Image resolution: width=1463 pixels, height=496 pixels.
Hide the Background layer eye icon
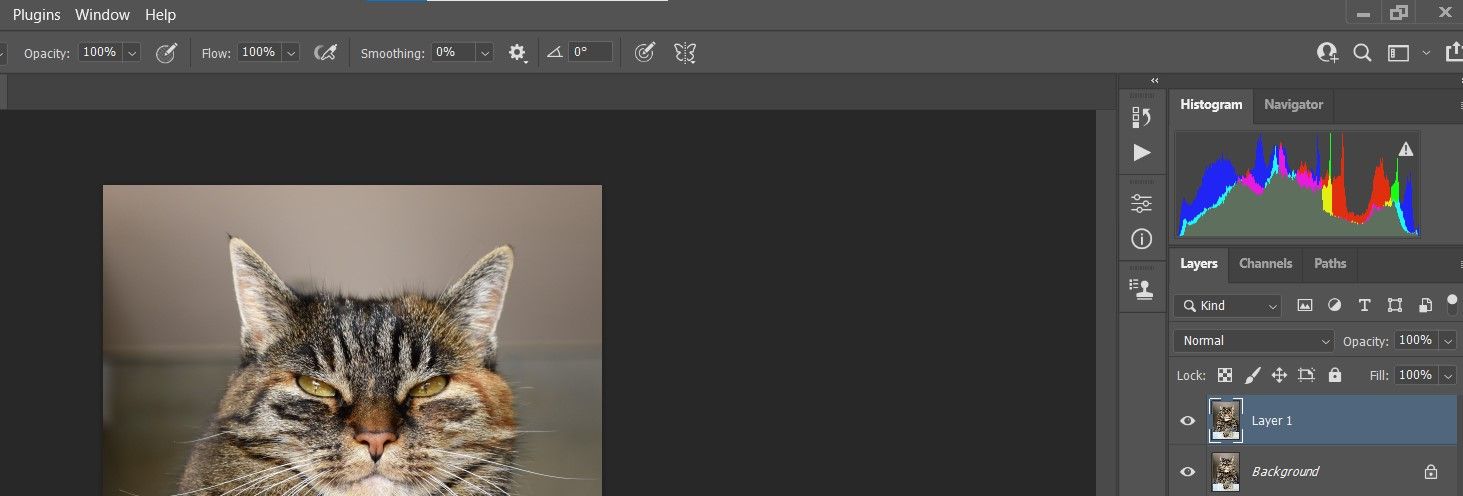click(x=1188, y=472)
